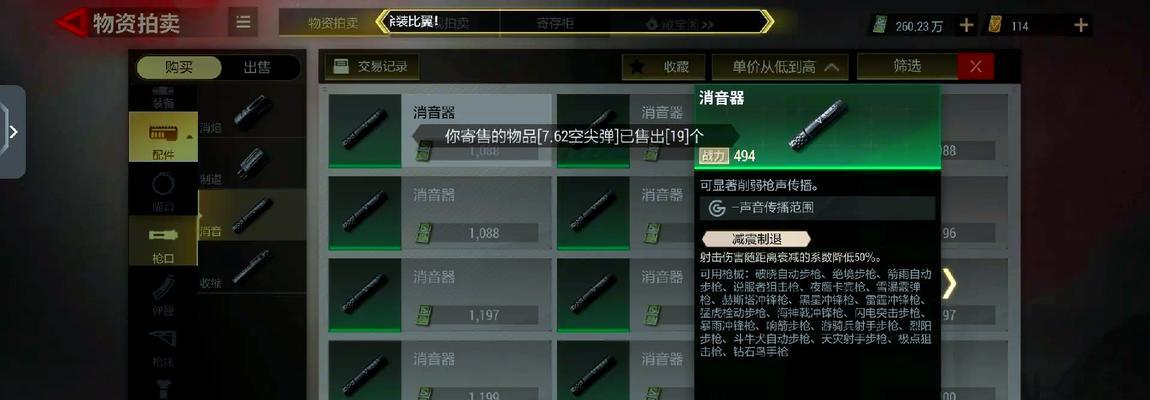Screen dimensions: 1150x400
Task: Switch to the 出售 sell mode
Action: (x=257, y=68)
